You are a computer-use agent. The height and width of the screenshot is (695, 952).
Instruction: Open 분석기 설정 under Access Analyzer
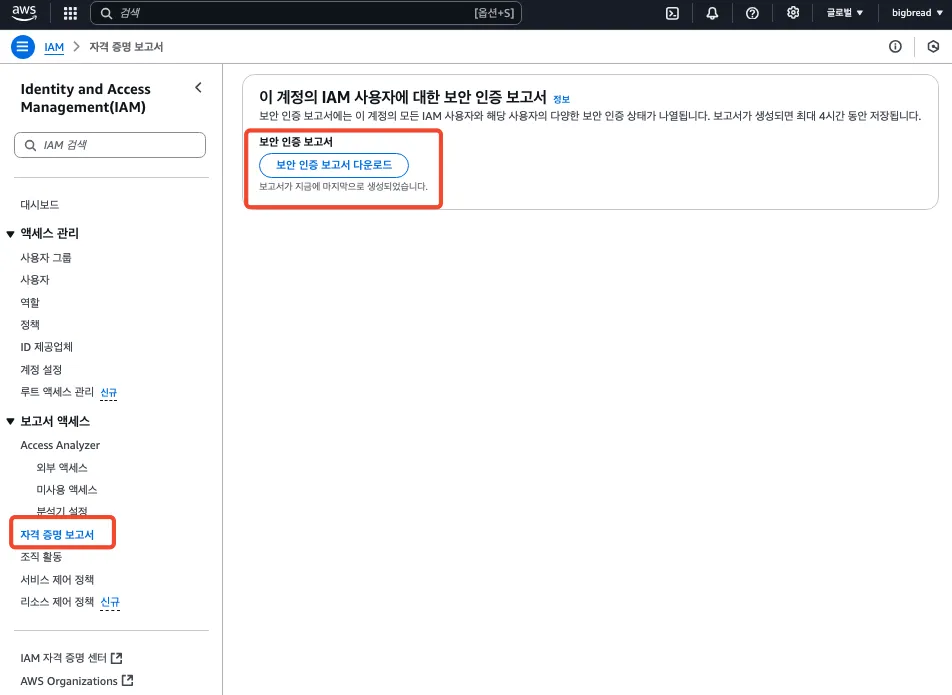[62, 511]
